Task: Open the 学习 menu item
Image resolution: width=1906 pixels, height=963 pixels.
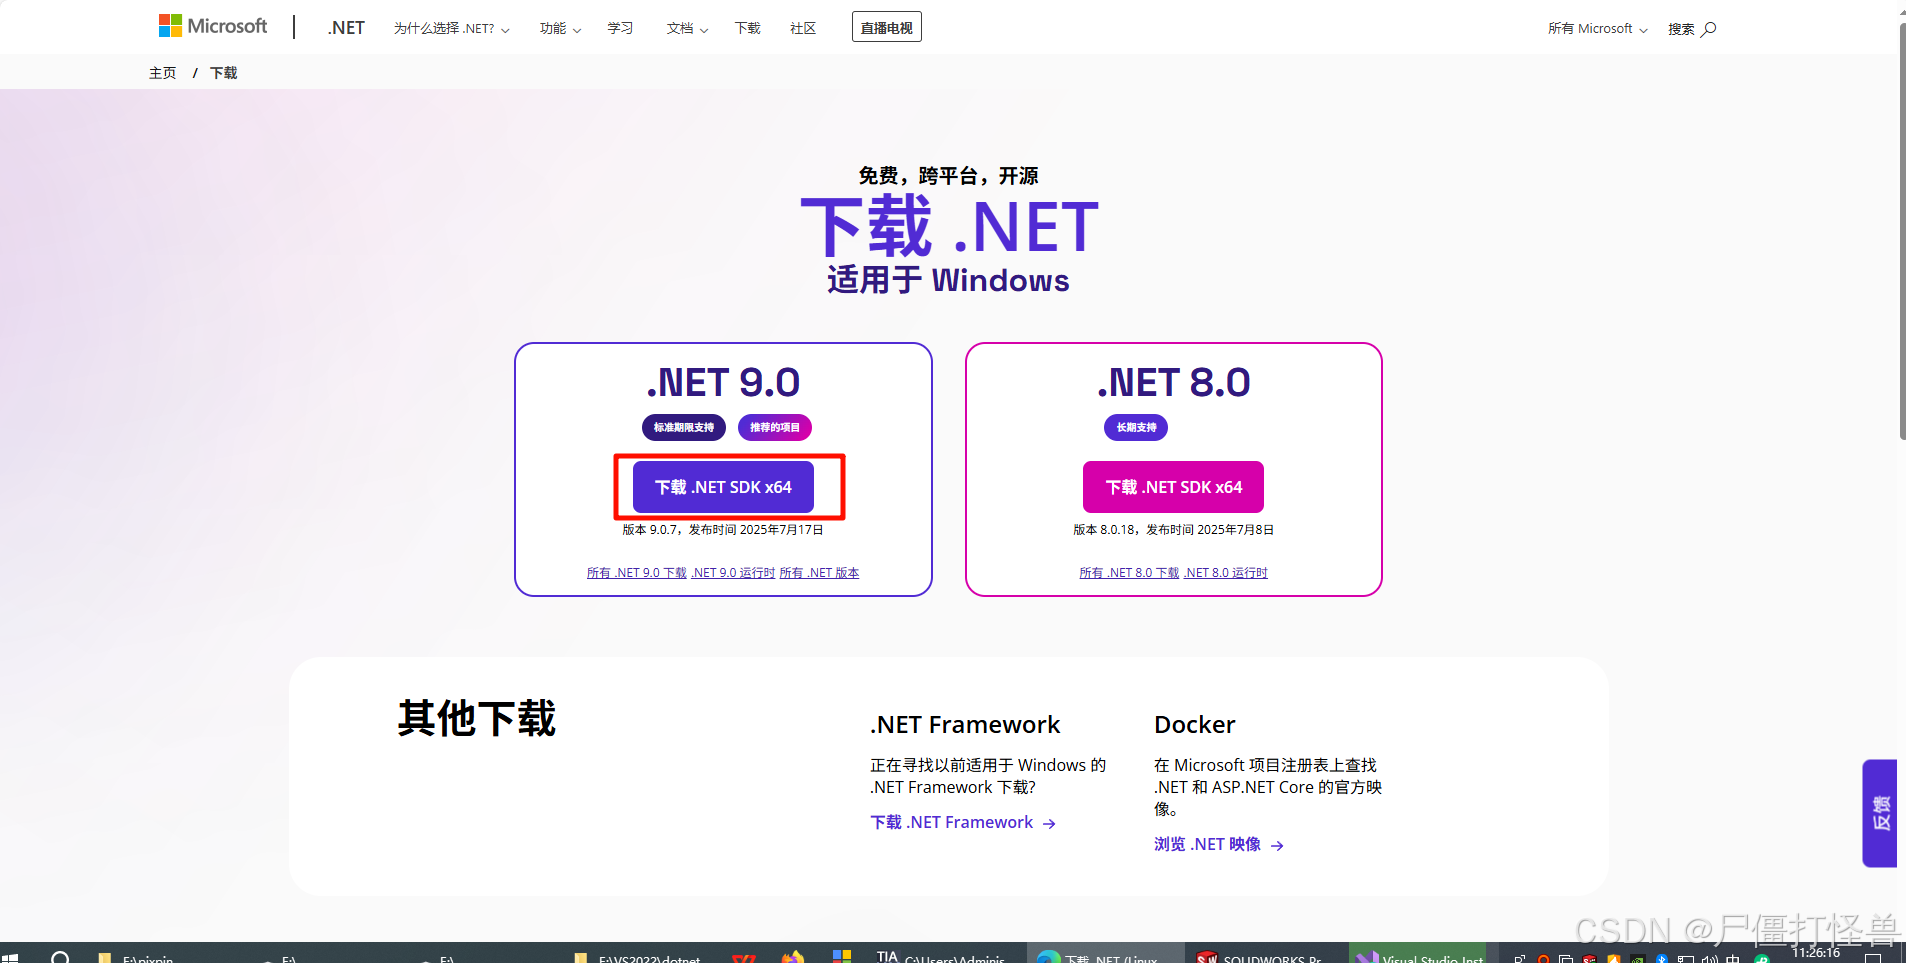Action: (x=620, y=28)
